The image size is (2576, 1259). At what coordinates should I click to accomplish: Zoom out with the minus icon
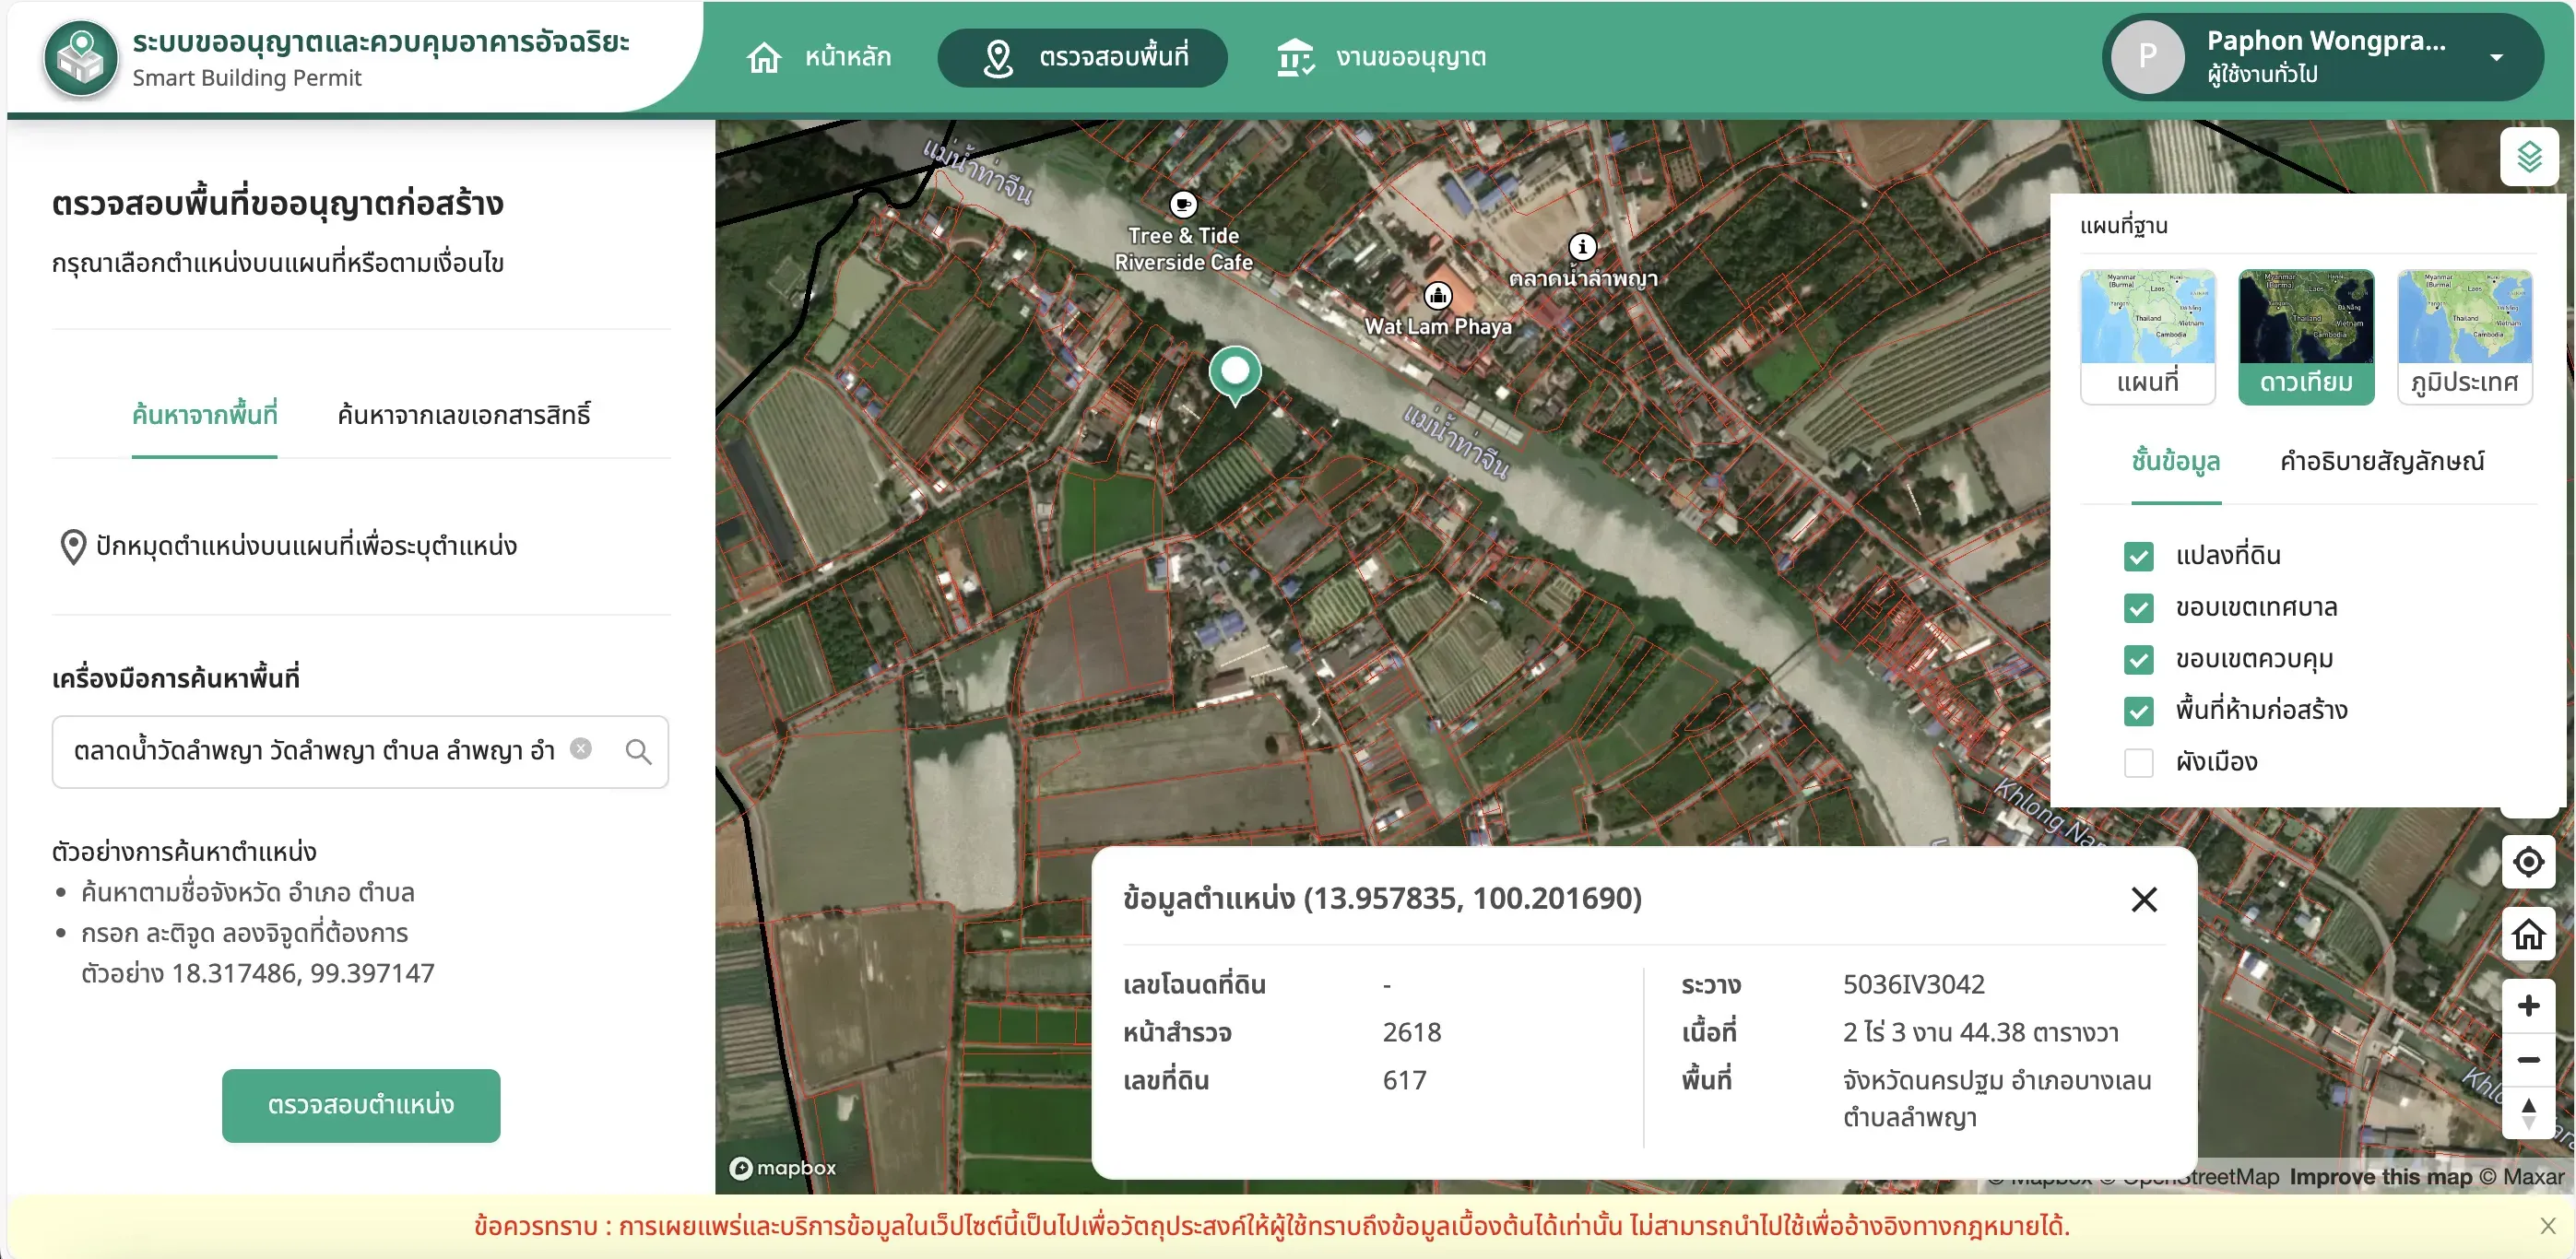point(2529,1060)
